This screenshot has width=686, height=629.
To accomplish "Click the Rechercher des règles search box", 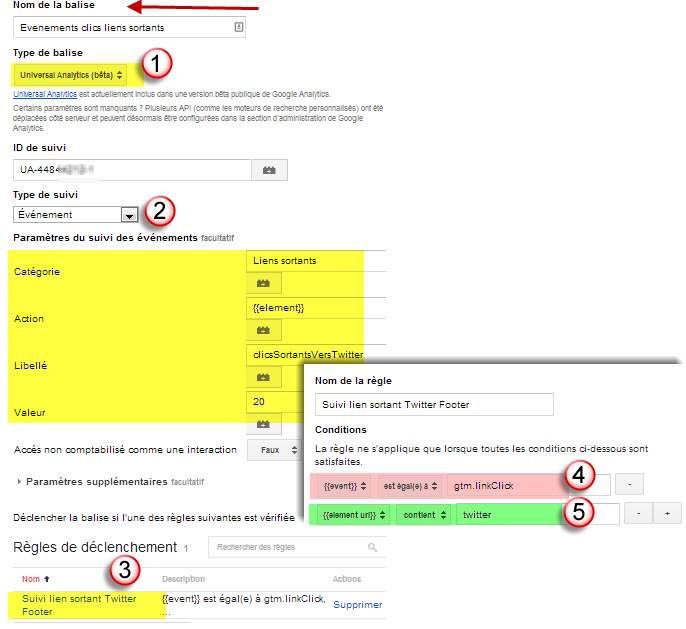I will coord(297,547).
